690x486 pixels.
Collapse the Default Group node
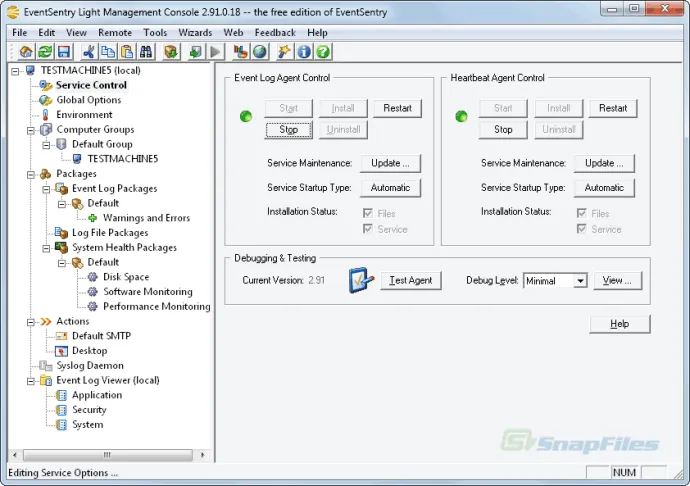(x=46, y=145)
